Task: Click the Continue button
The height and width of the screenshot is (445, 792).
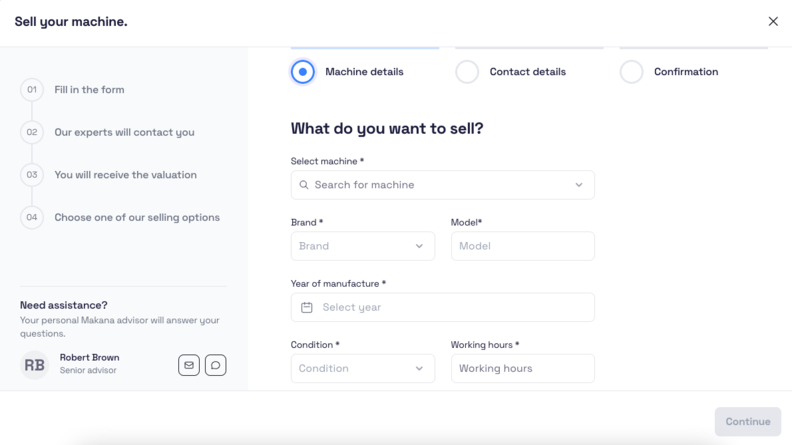Action: tap(748, 421)
